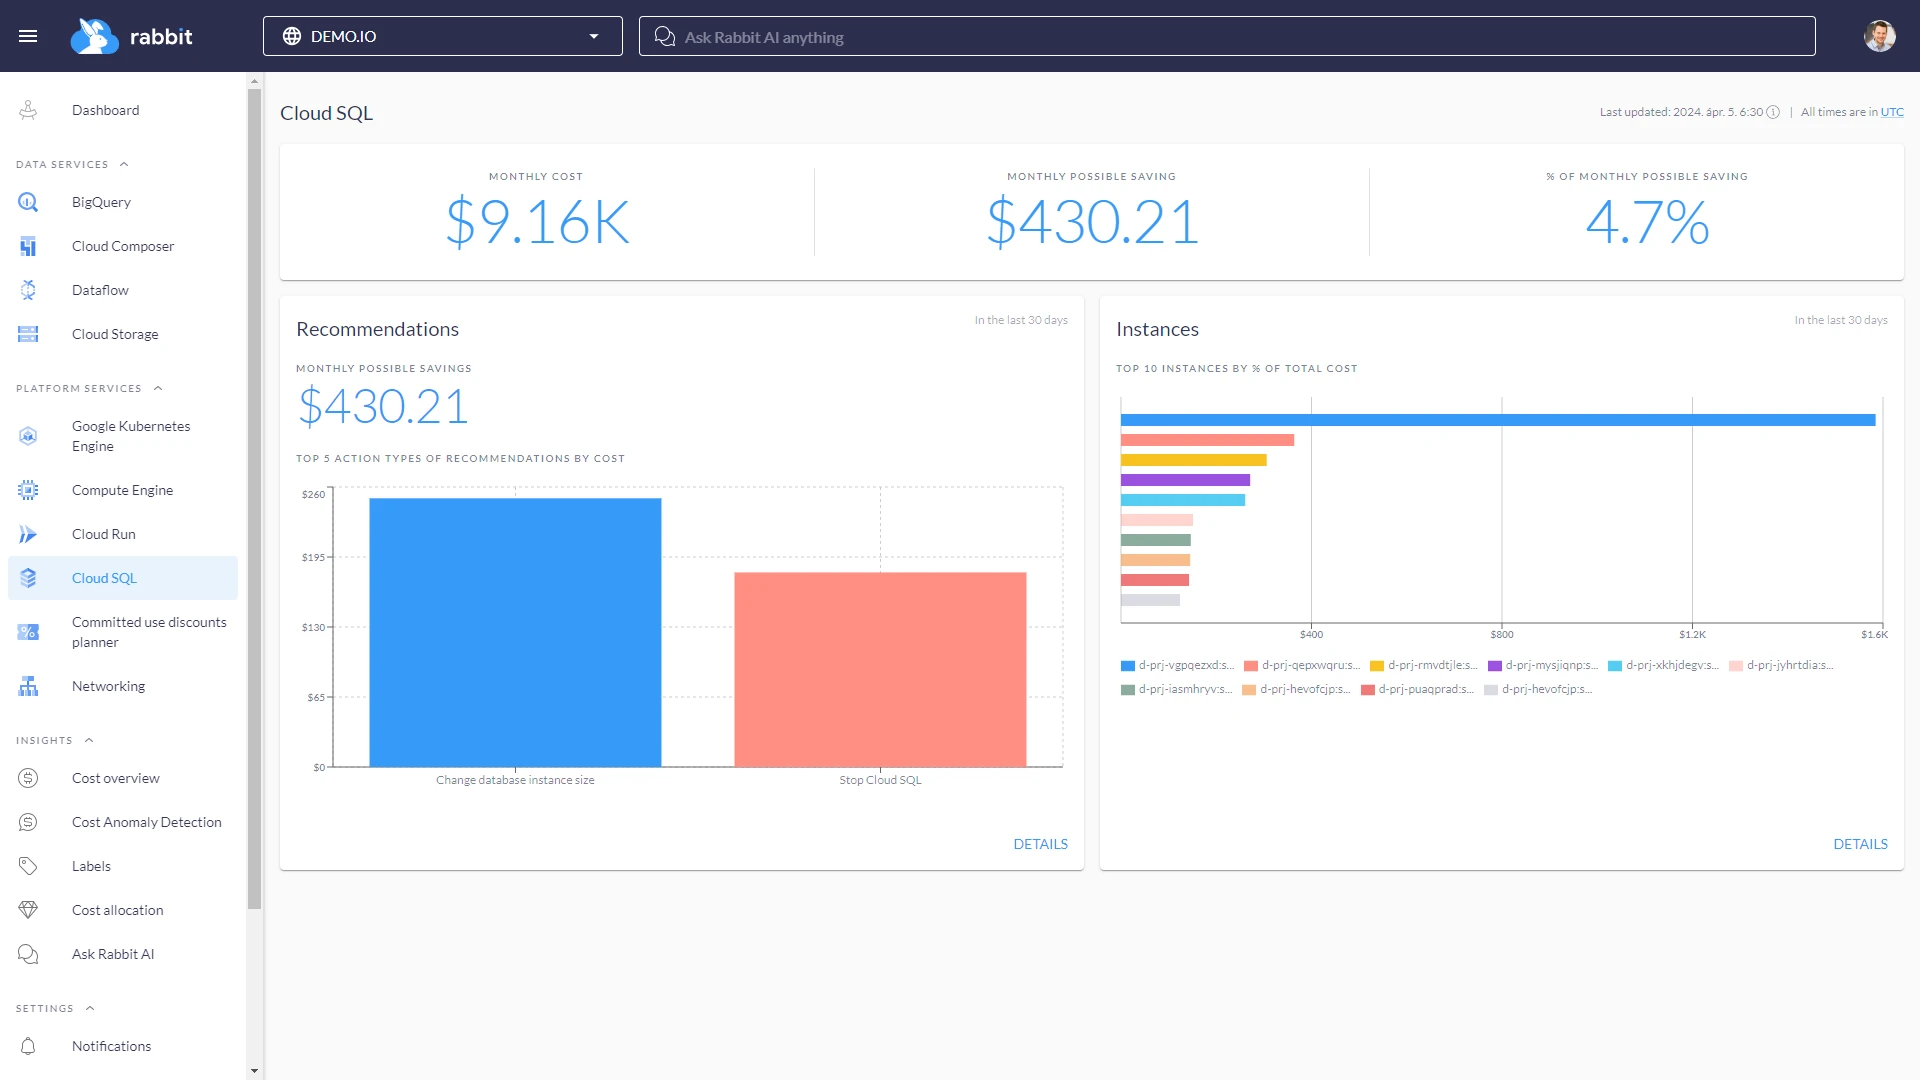
Task: Click the Change database instance size bar
Action: coord(515,630)
